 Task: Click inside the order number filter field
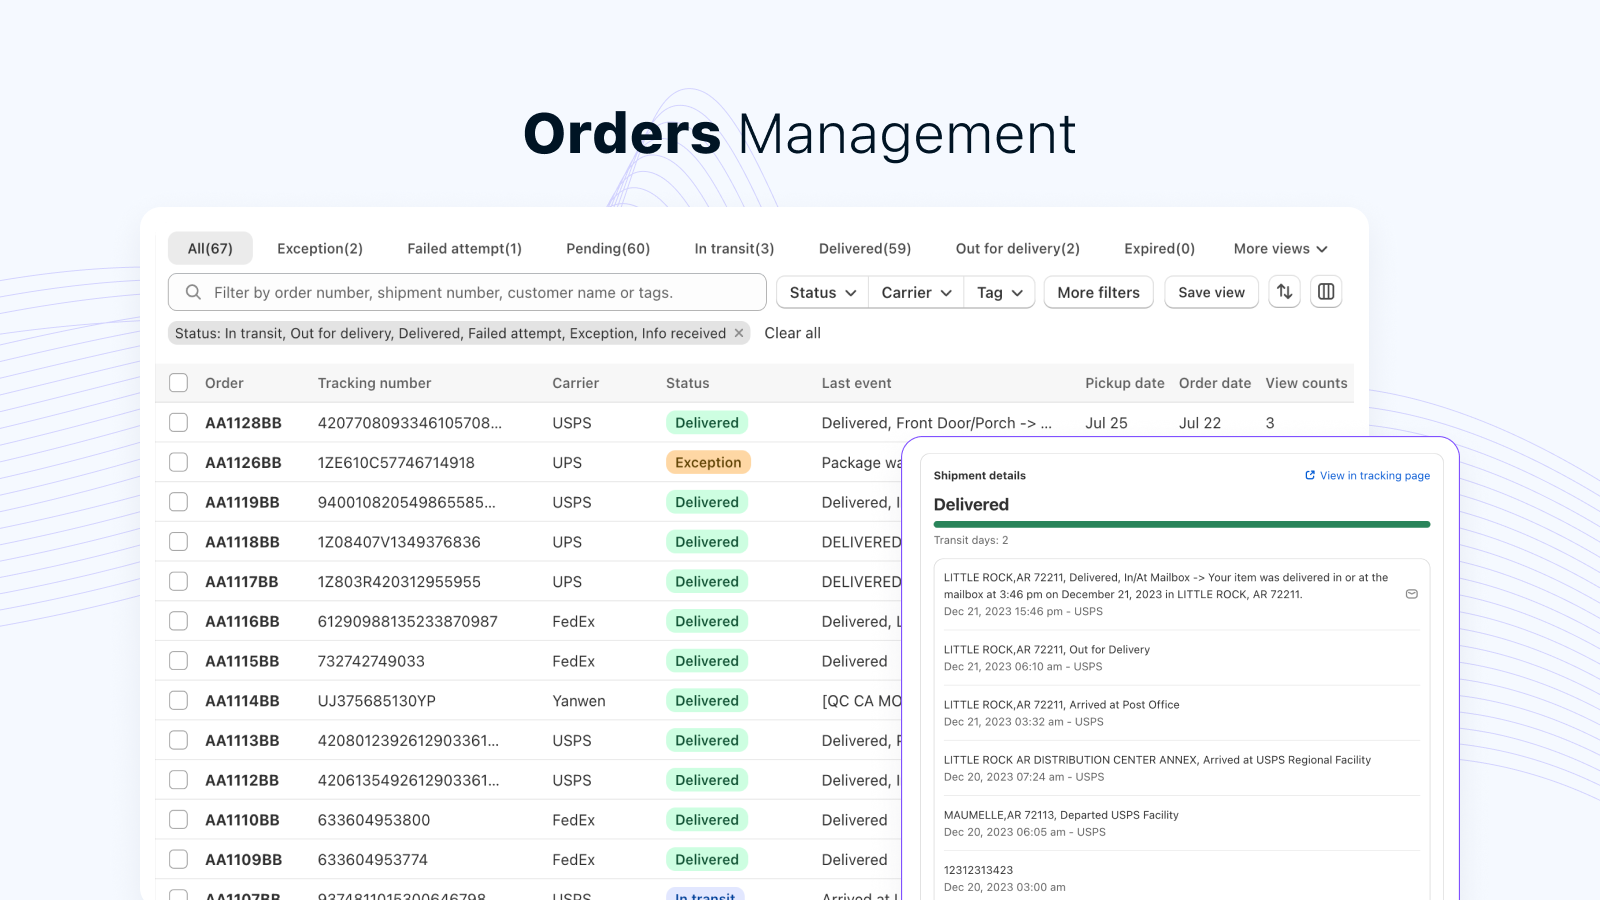point(450,292)
